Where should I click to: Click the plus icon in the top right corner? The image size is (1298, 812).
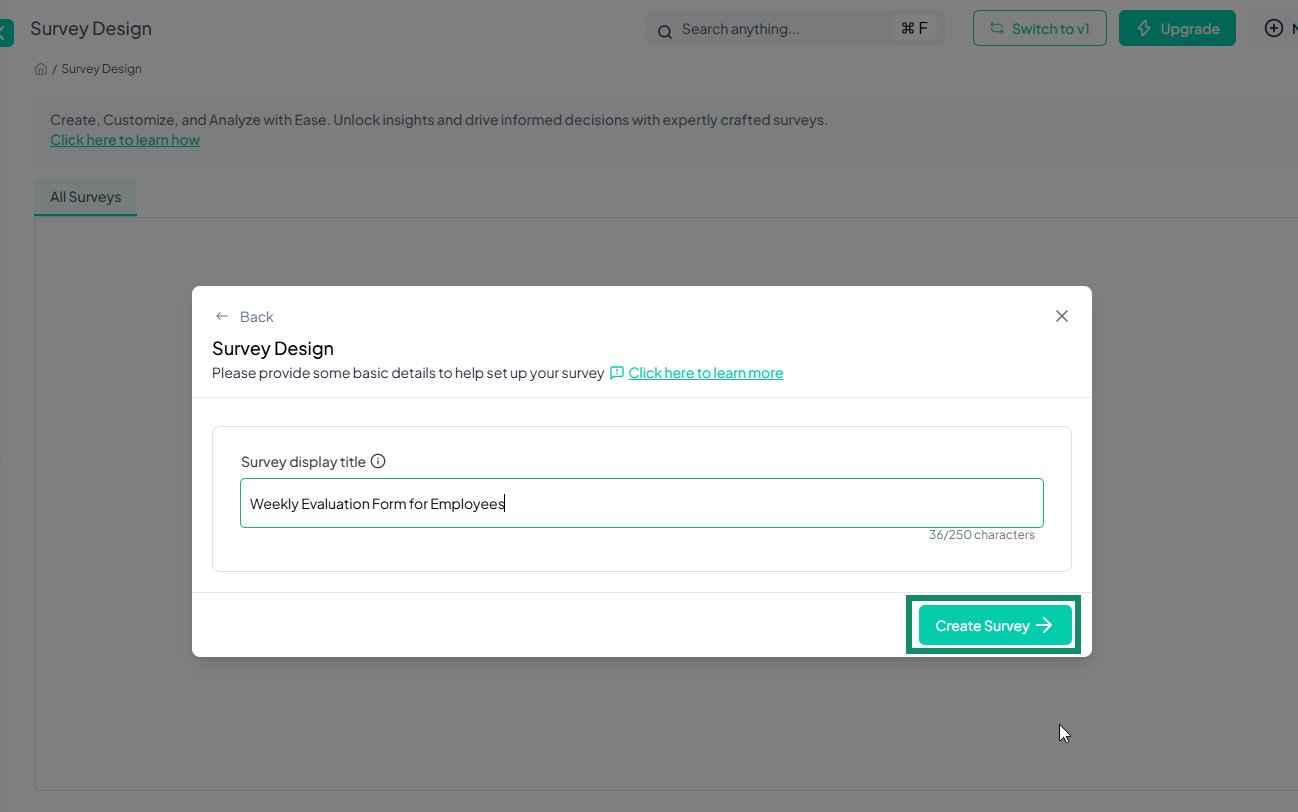pos(1275,28)
